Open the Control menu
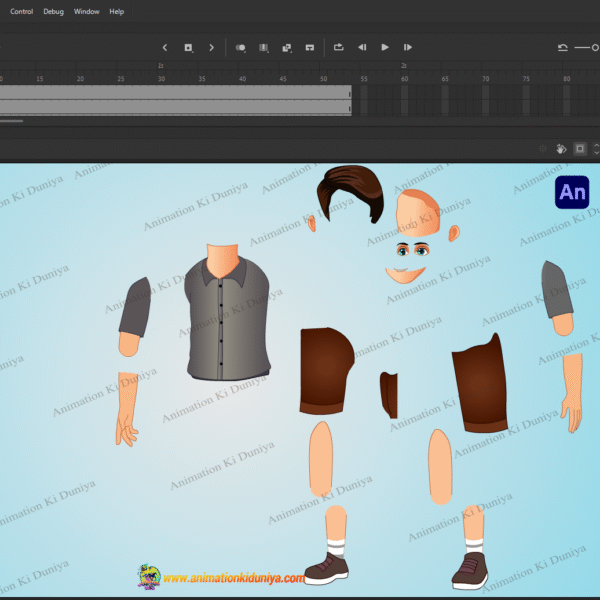Image resolution: width=600 pixels, height=600 pixels. click(21, 11)
